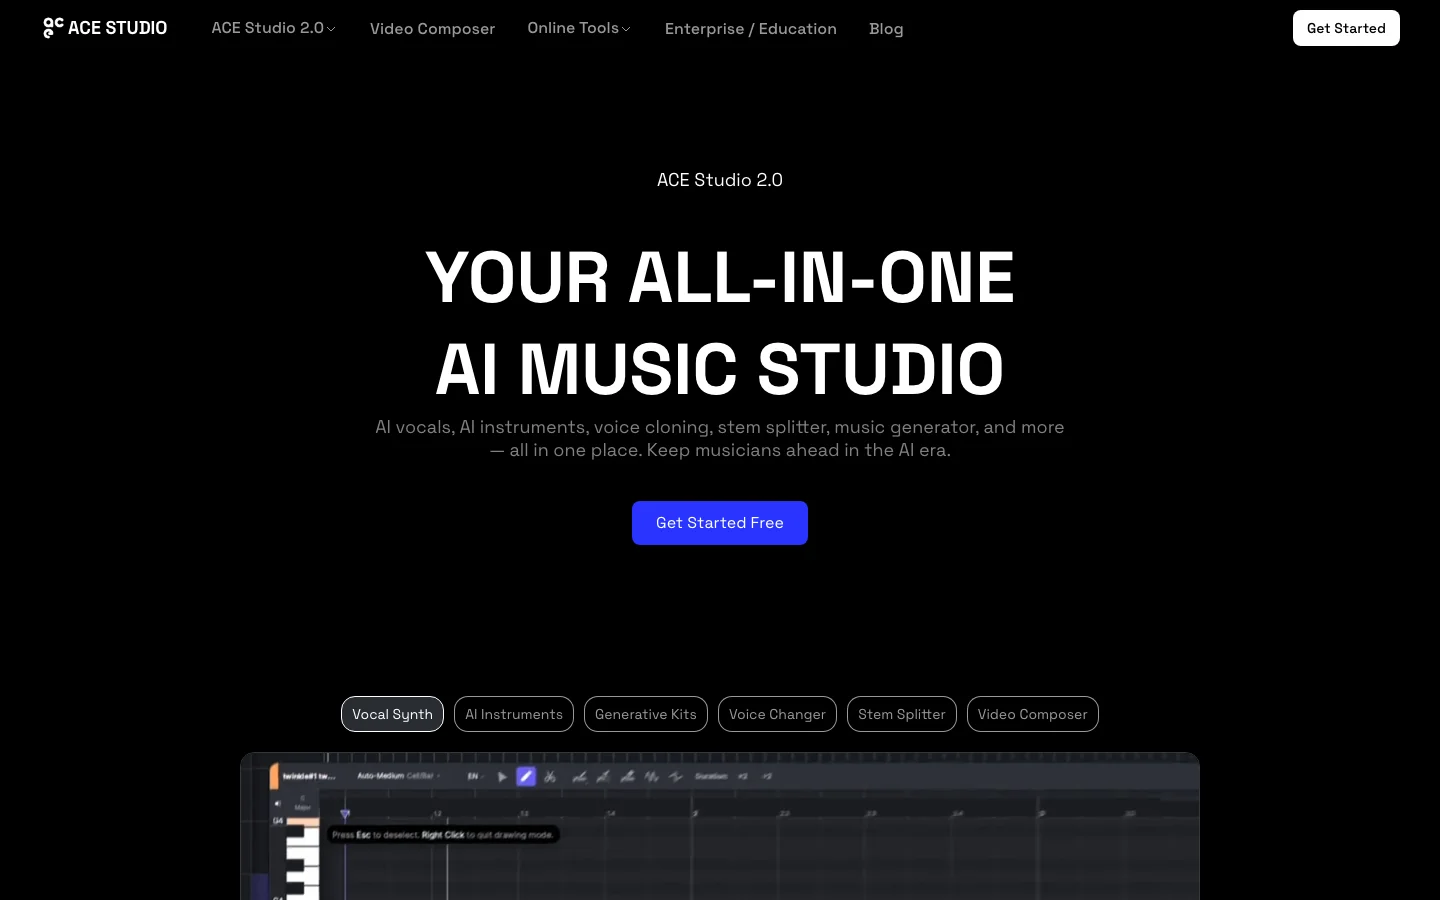
Task: Open the EN language dropdown in preview
Action: point(474,776)
